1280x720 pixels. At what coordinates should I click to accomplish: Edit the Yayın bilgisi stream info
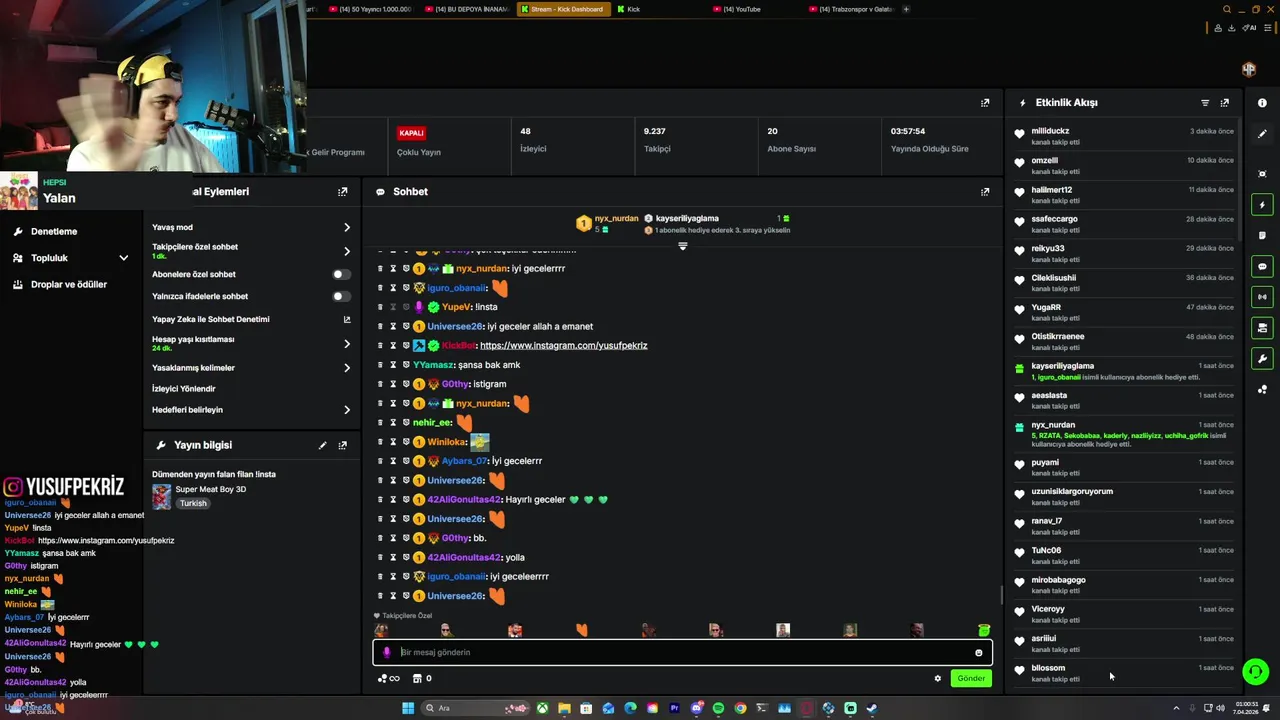[x=322, y=445]
